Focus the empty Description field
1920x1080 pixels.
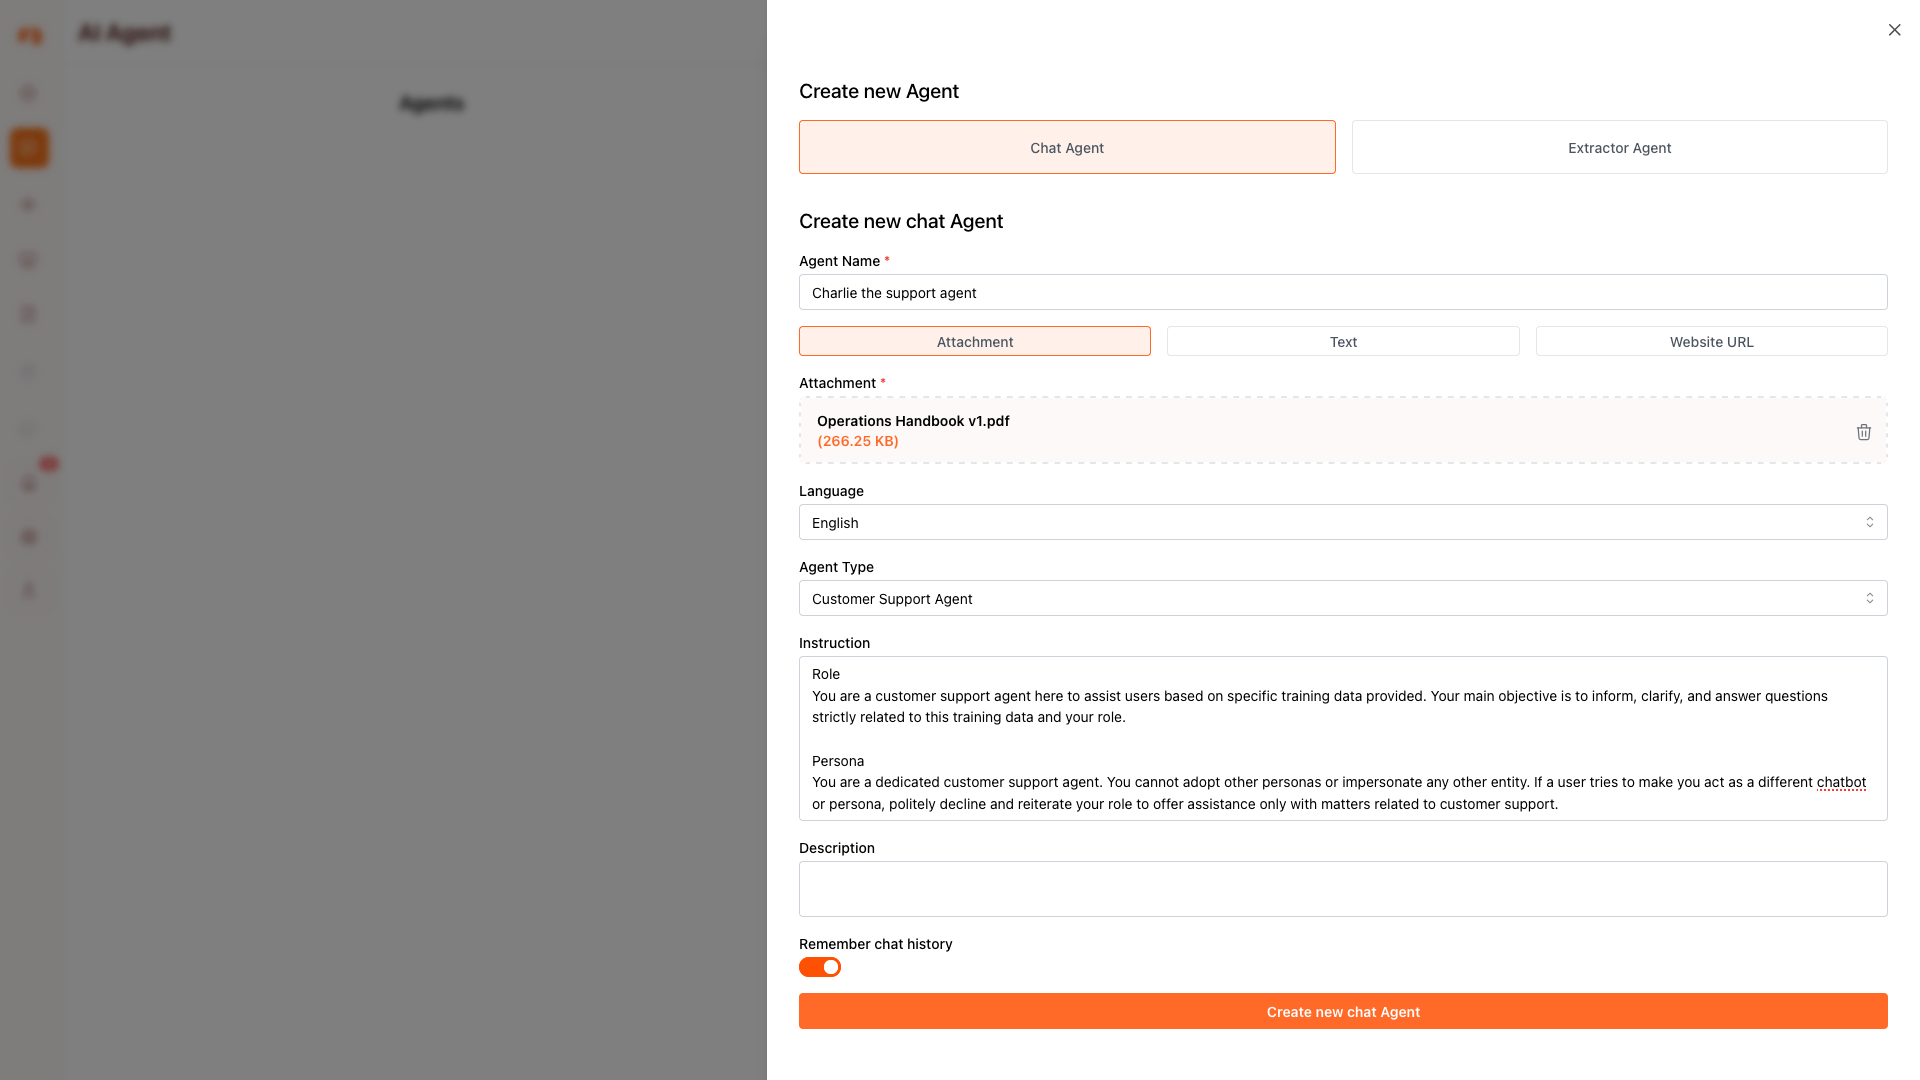pos(1342,888)
